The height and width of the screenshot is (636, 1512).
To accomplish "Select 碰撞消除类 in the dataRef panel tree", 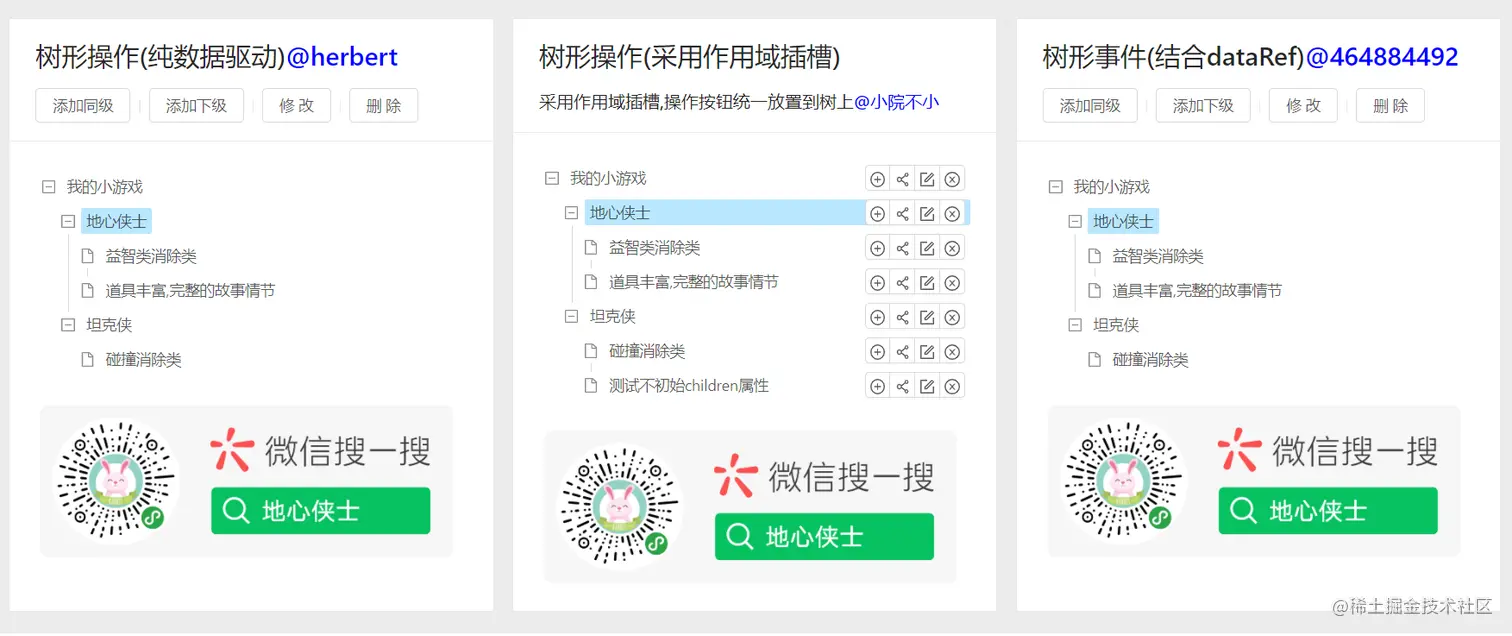I will 1150,360.
